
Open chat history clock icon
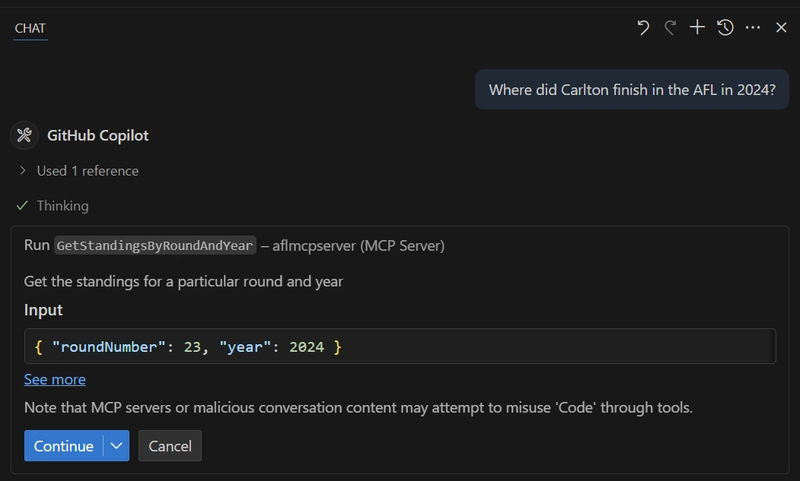coord(725,28)
